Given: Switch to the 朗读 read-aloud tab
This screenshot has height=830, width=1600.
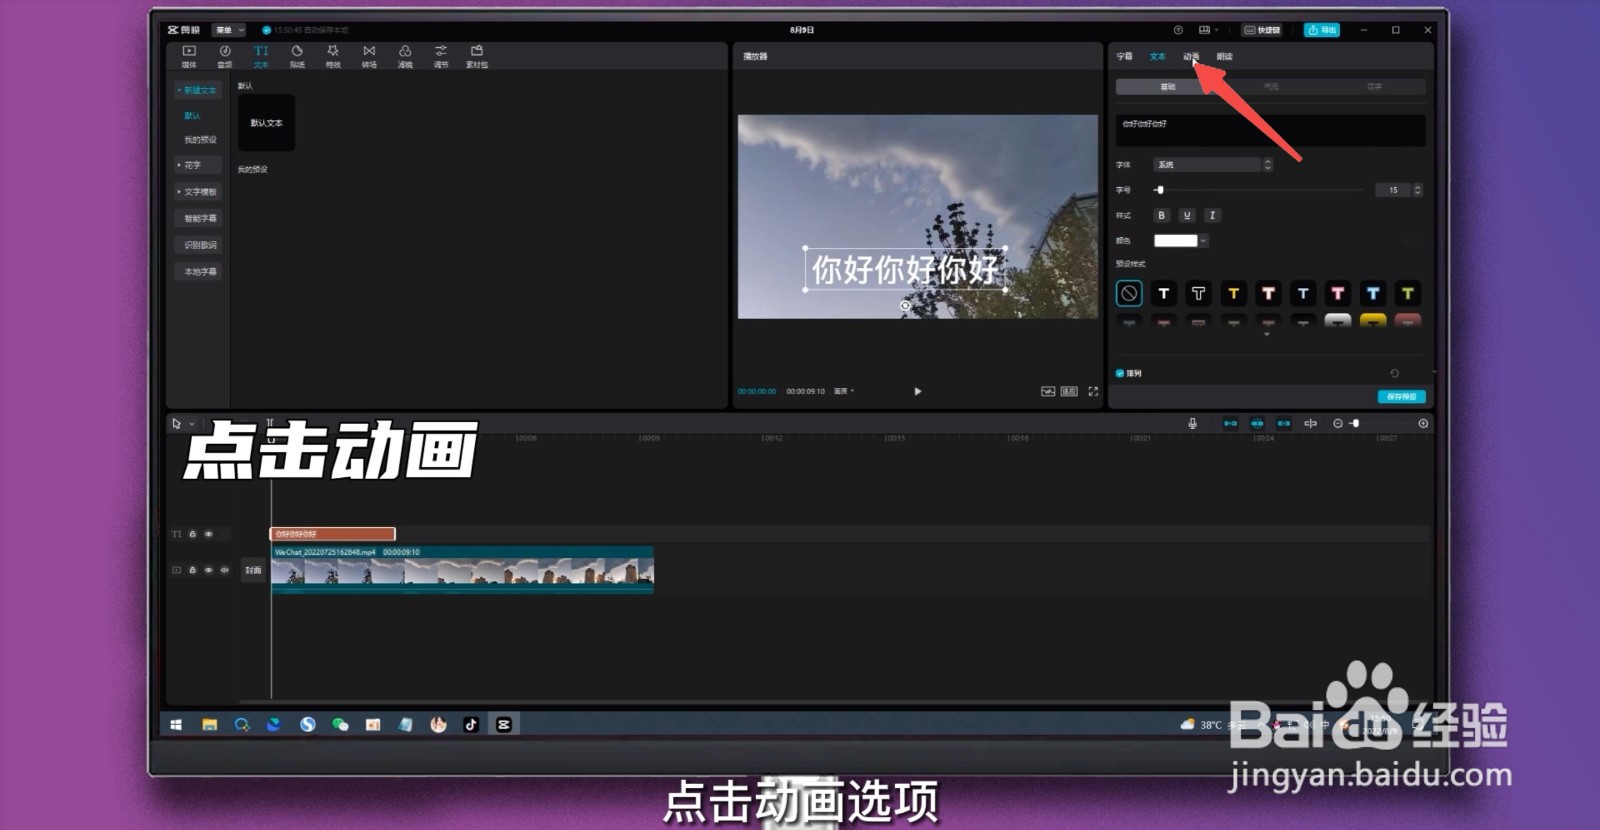Looking at the screenshot, I should click(x=1224, y=57).
